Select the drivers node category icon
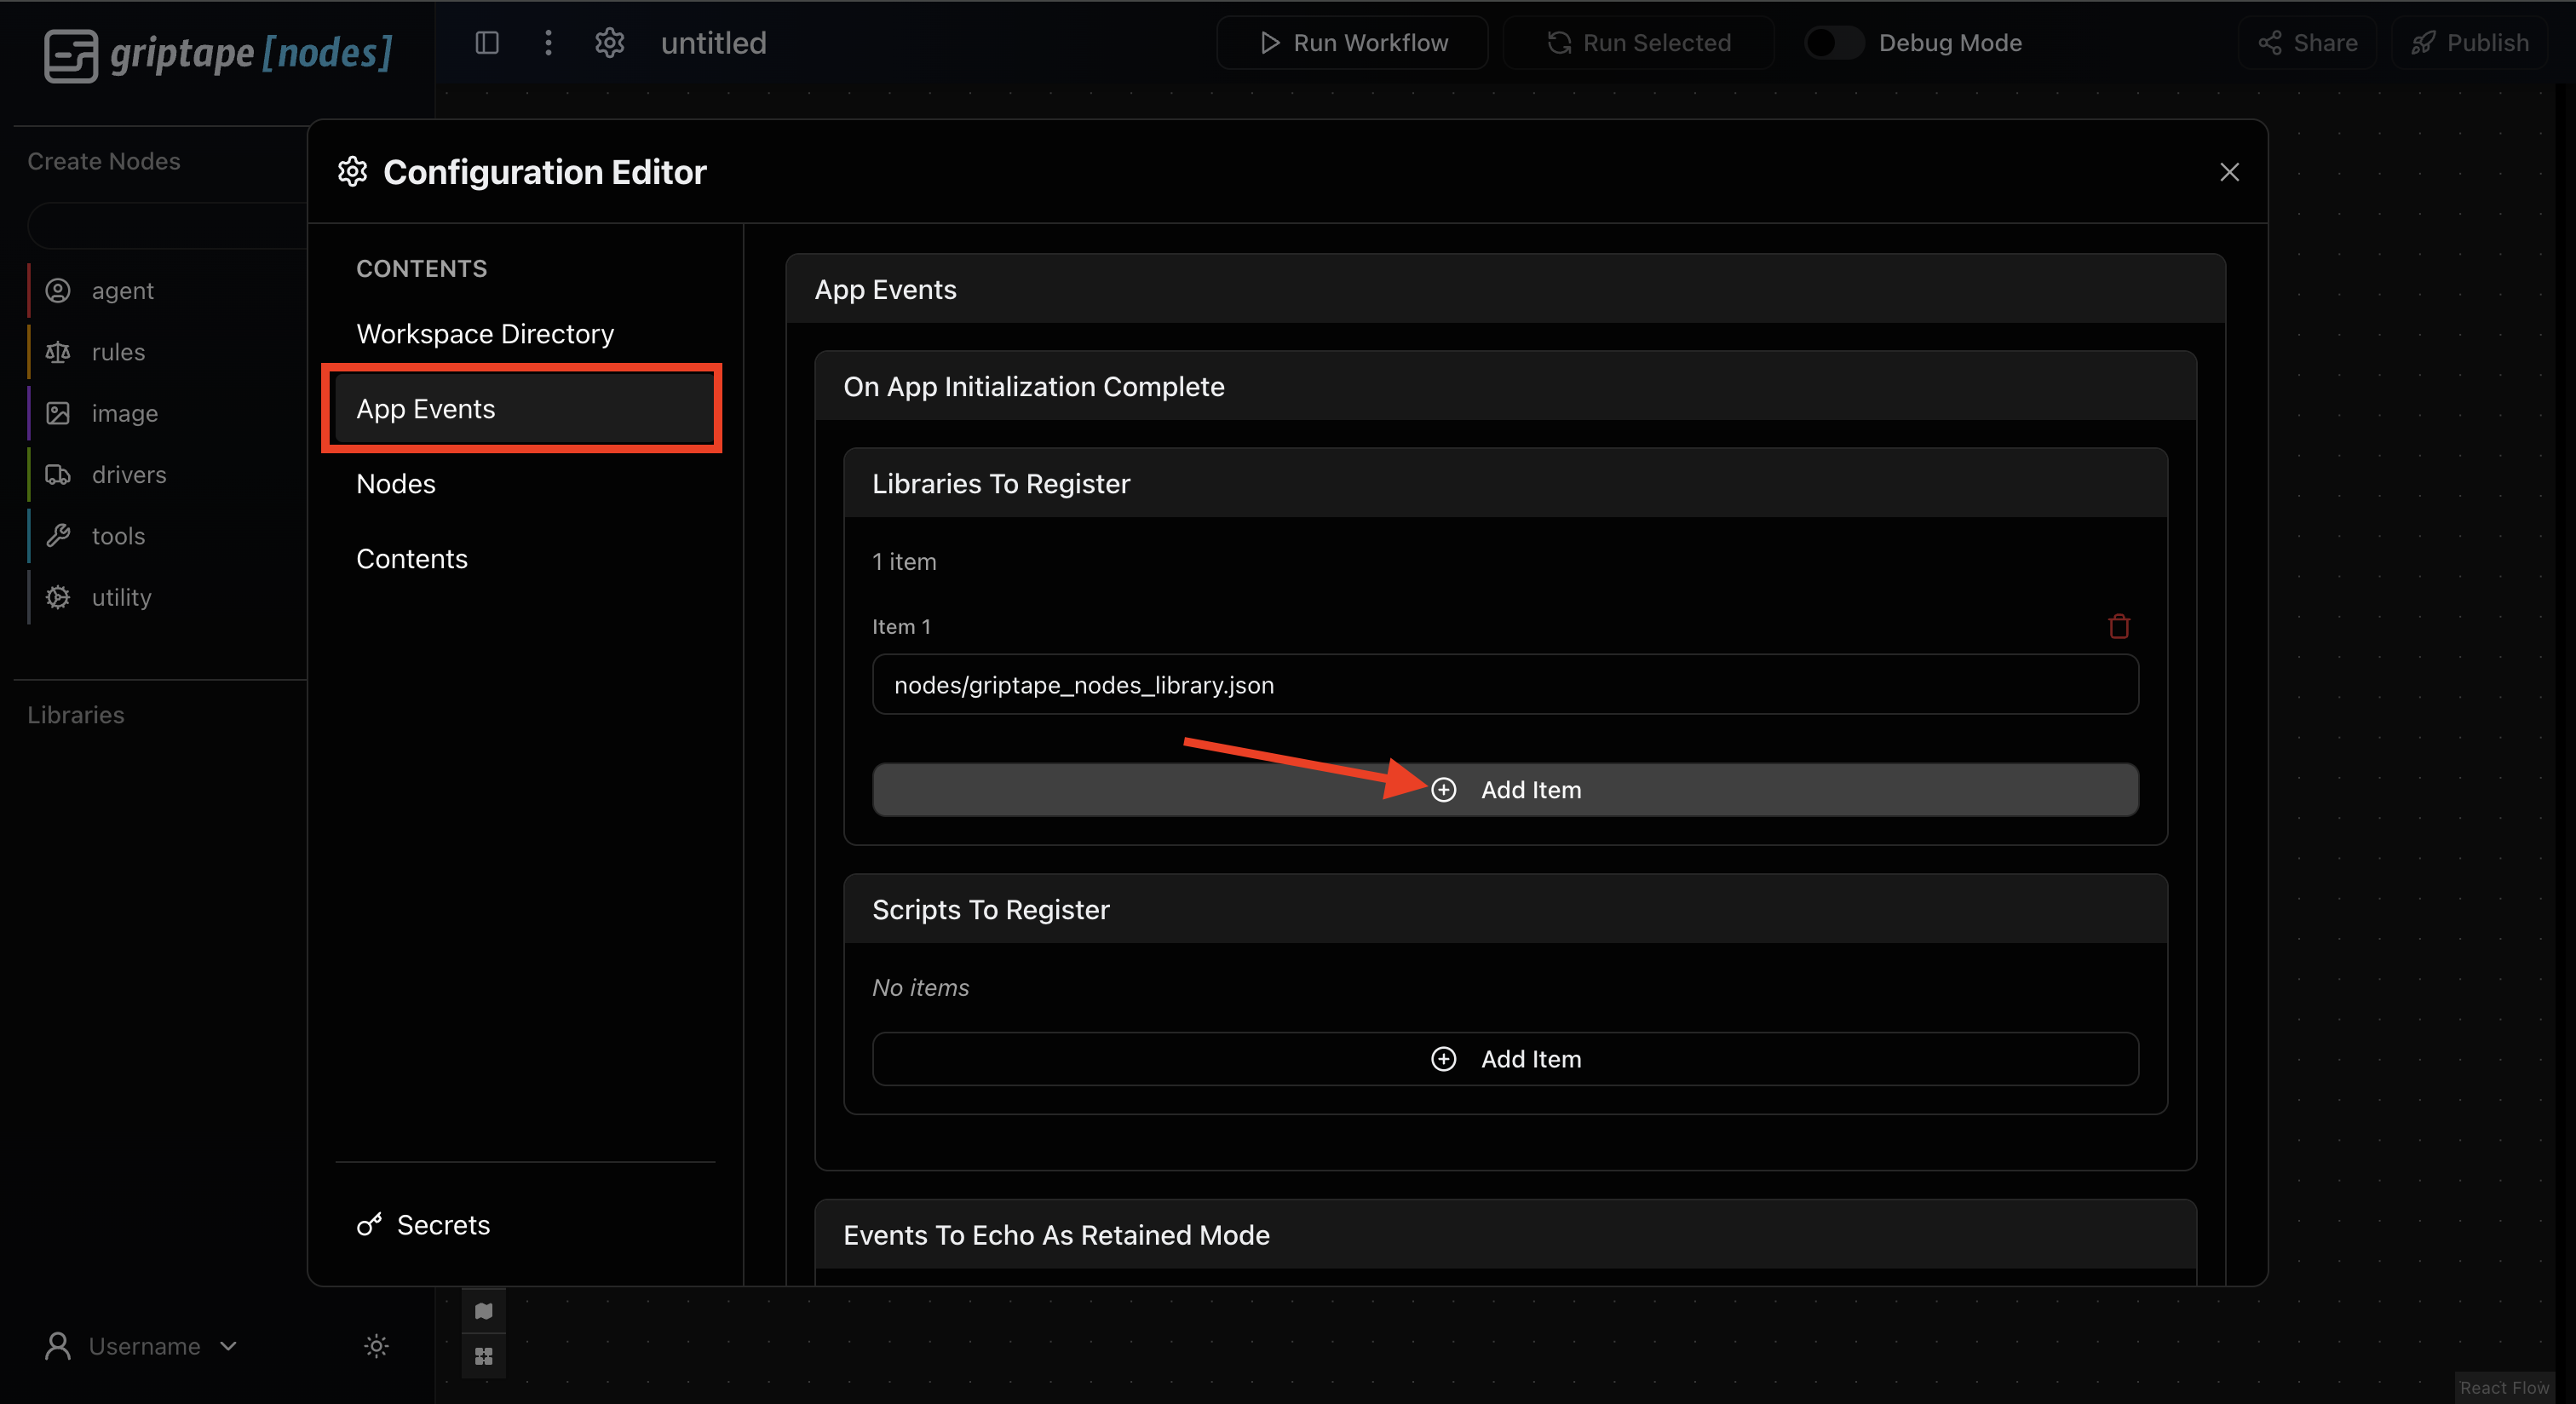2576x1404 pixels. (x=57, y=474)
